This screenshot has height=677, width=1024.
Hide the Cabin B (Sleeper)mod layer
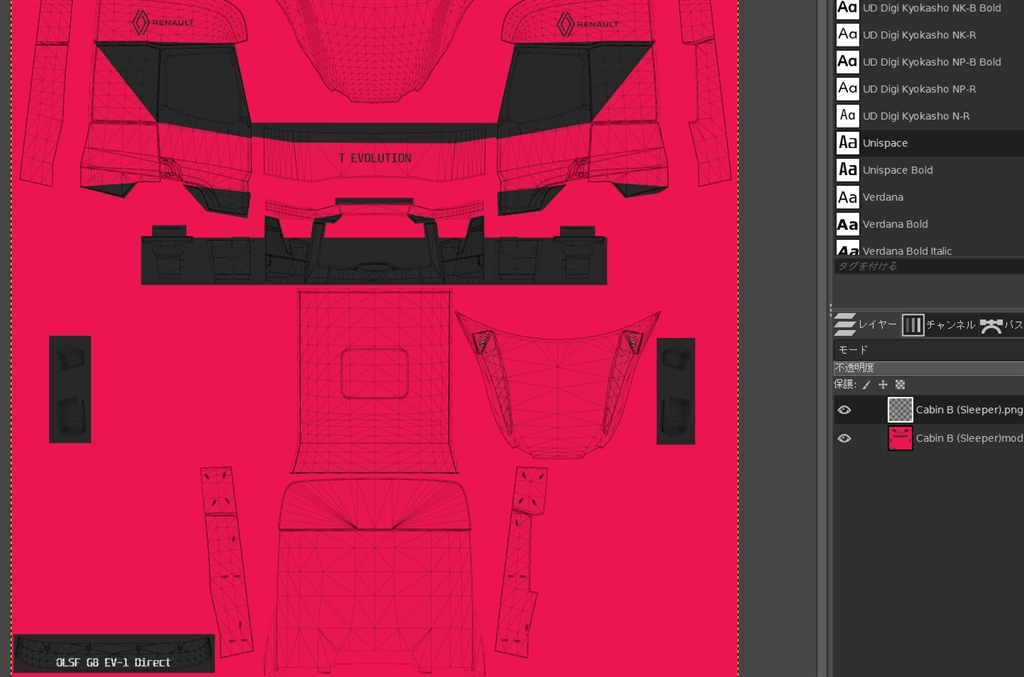[844, 438]
